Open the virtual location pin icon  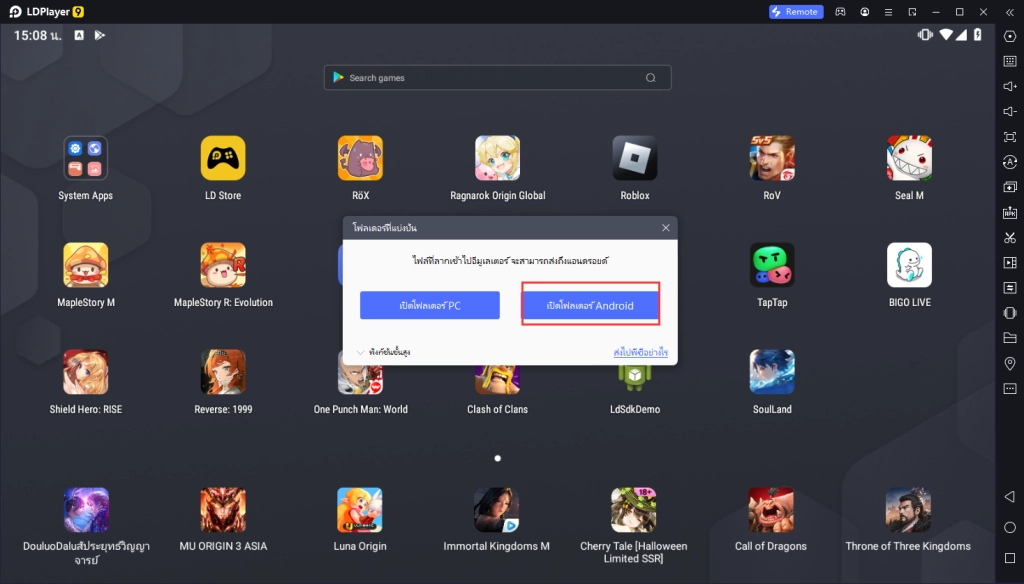(x=1009, y=363)
